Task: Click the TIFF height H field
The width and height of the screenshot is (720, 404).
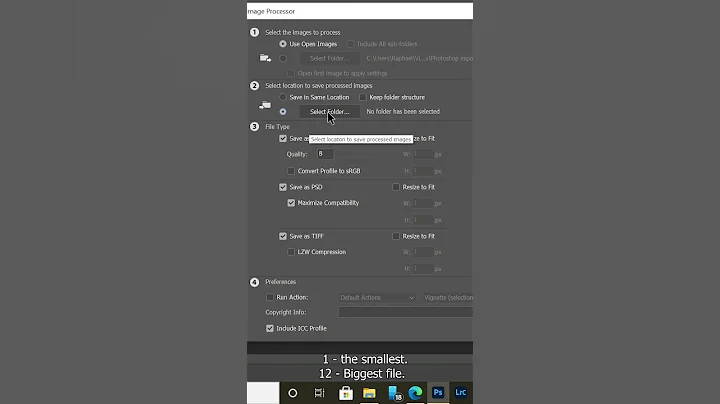Action: pos(422,269)
